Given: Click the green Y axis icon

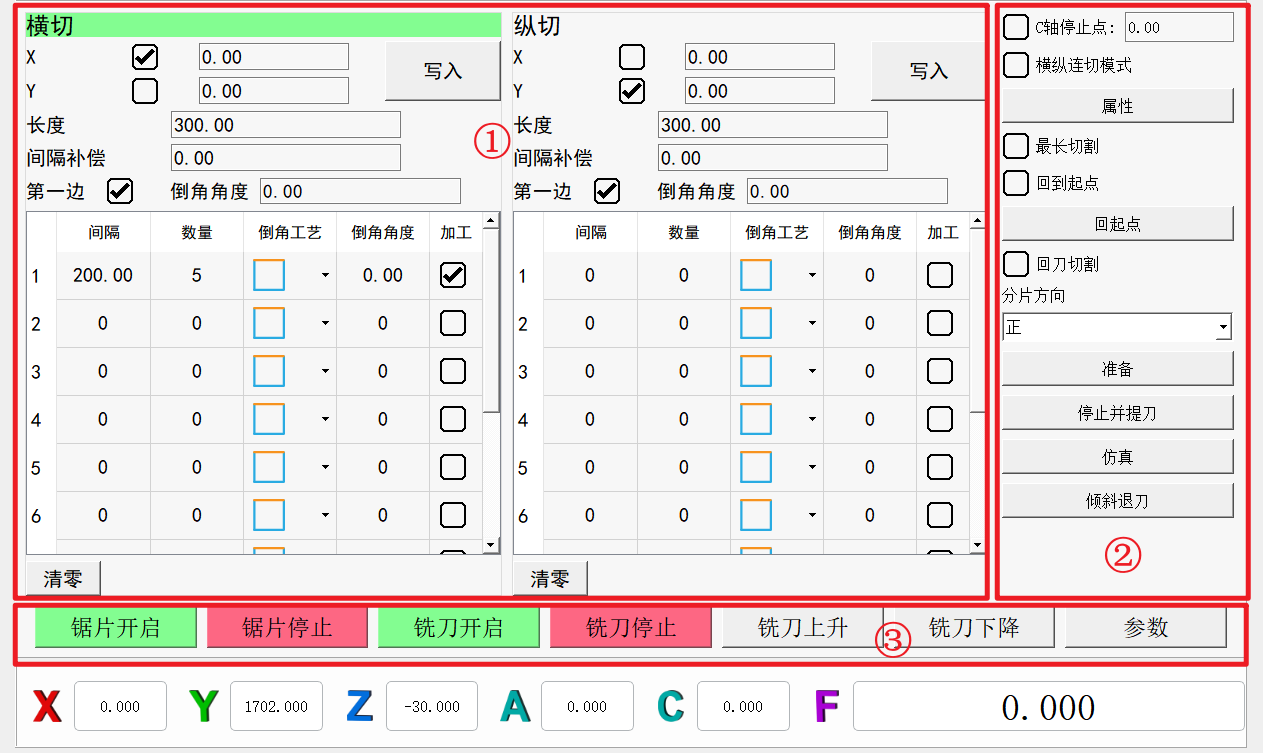Looking at the screenshot, I should [204, 707].
